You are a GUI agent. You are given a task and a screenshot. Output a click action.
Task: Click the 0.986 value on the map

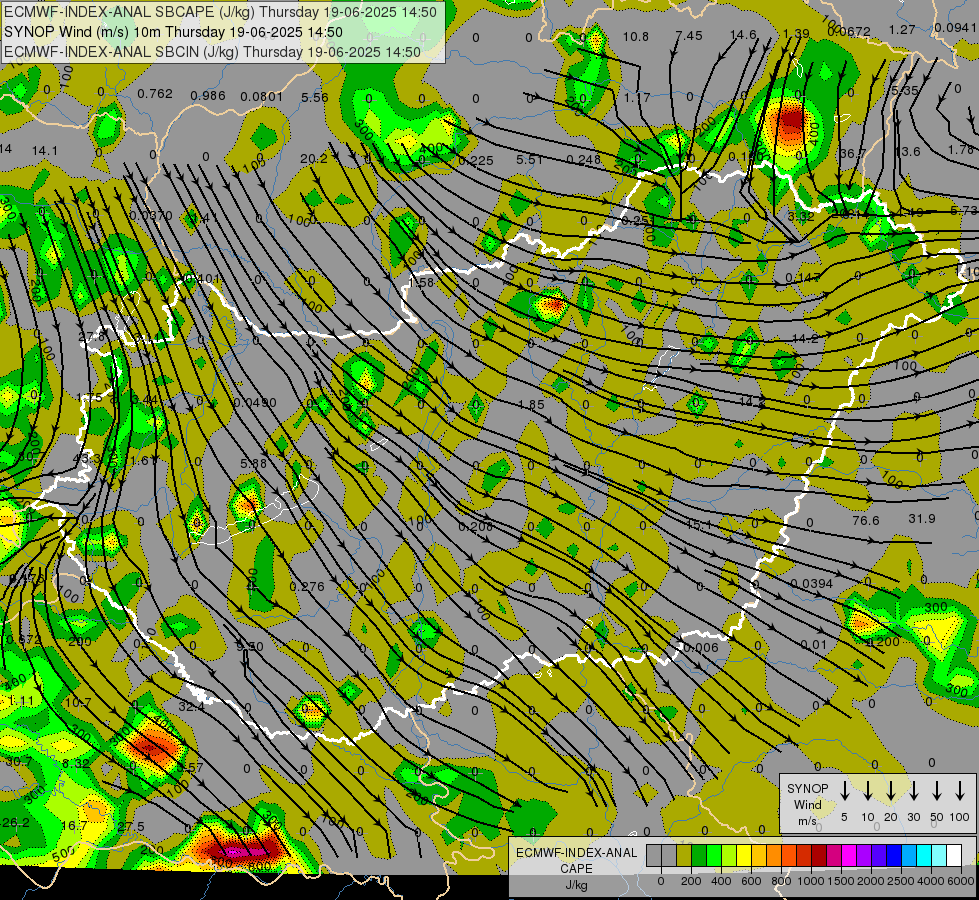208,96
